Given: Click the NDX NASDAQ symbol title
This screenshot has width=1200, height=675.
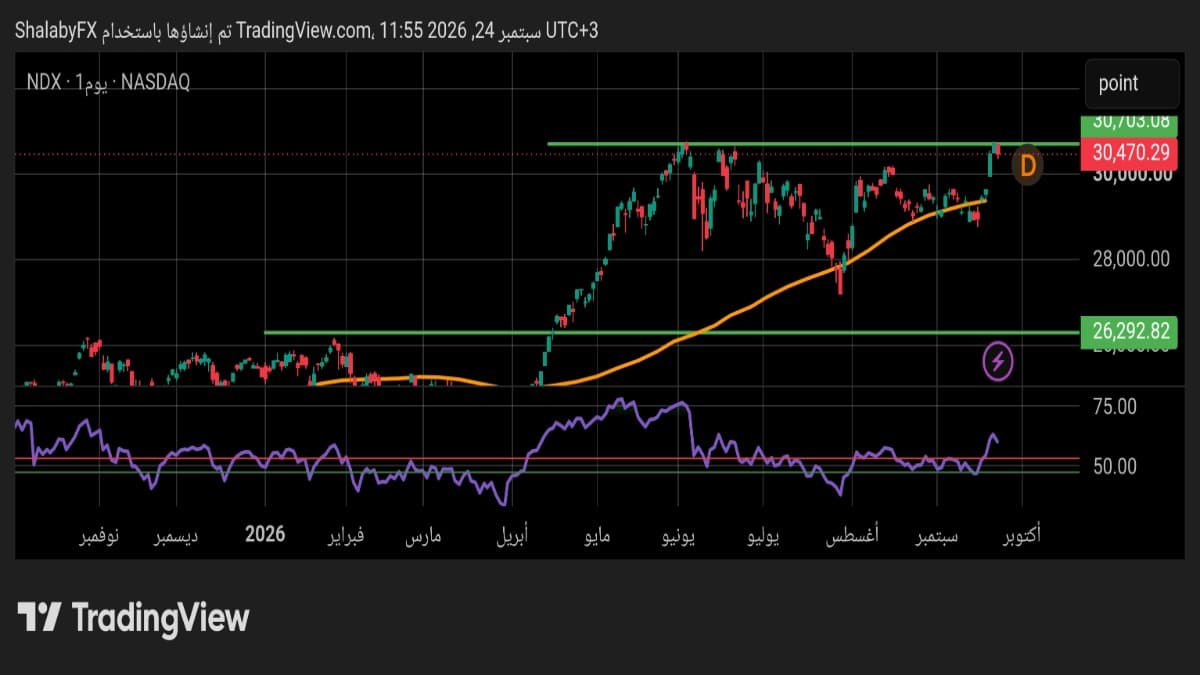Looking at the screenshot, I should pyautogui.click(x=109, y=83).
